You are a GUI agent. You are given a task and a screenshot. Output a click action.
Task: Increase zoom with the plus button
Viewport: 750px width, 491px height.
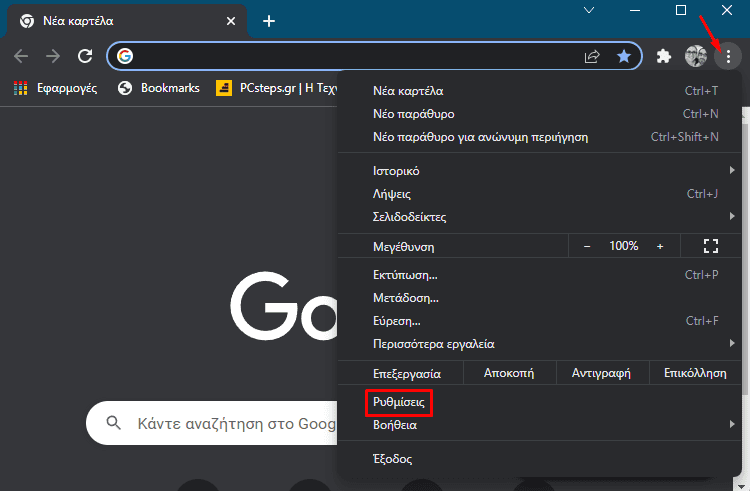[660, 246]
